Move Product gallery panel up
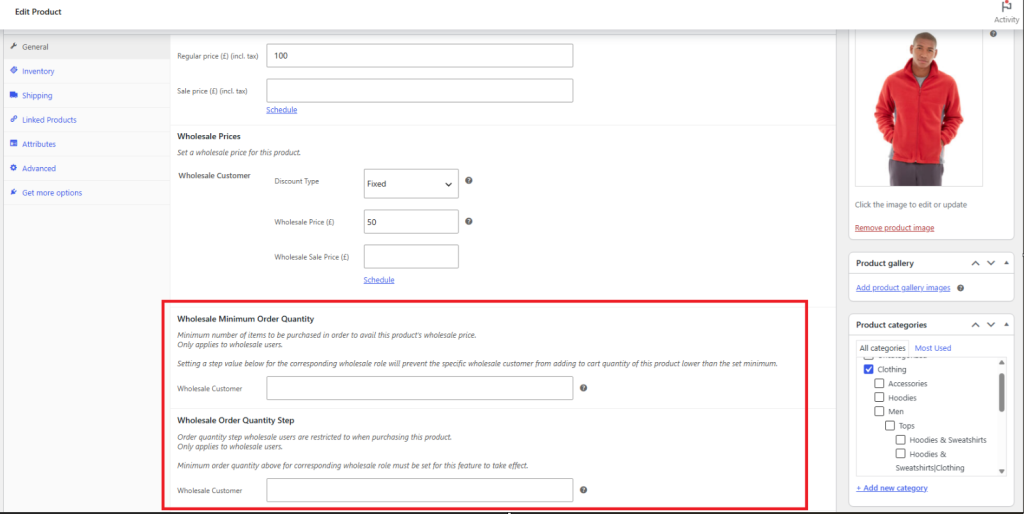Screen dimensions: 1024x514 coord(975,263)
